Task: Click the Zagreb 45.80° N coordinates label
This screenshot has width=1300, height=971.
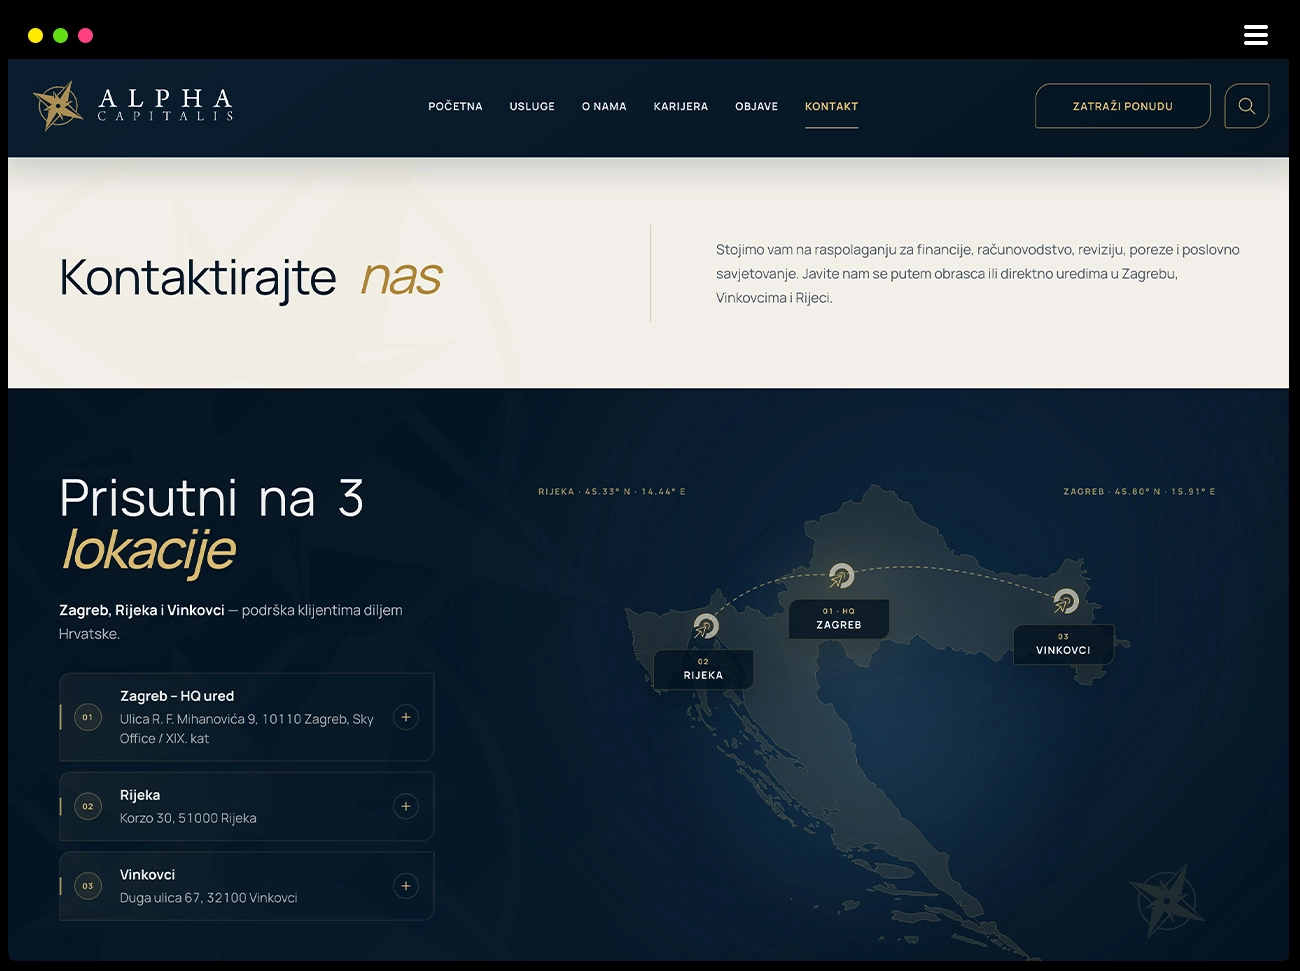Action: [x=1139, y=492]
